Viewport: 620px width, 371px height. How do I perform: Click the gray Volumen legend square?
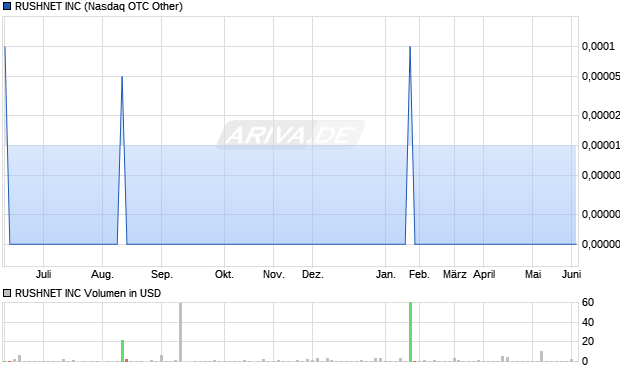pos(7,293)
